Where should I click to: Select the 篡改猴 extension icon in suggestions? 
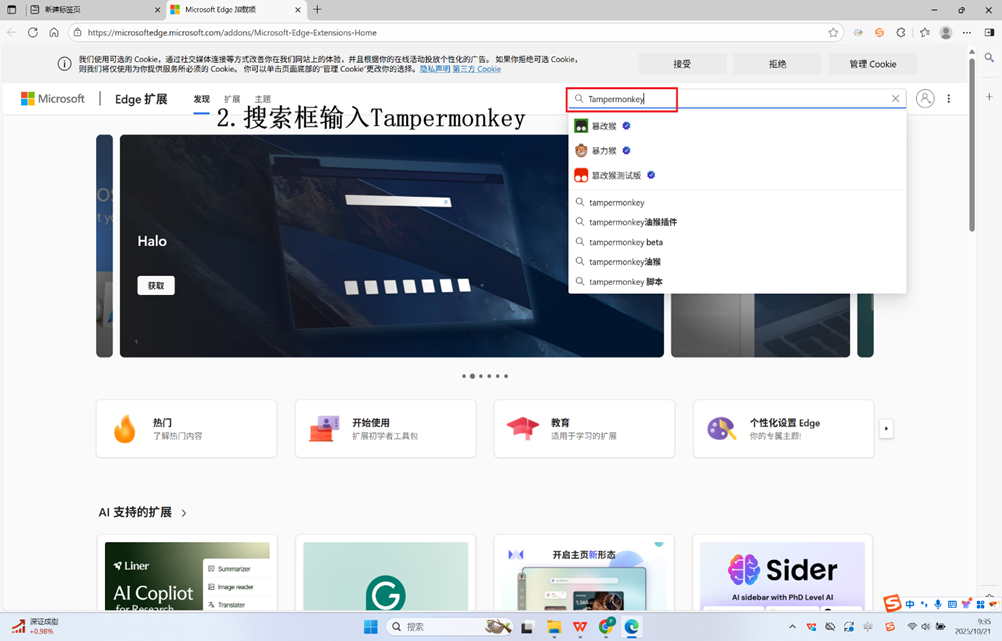click(581, 125)
